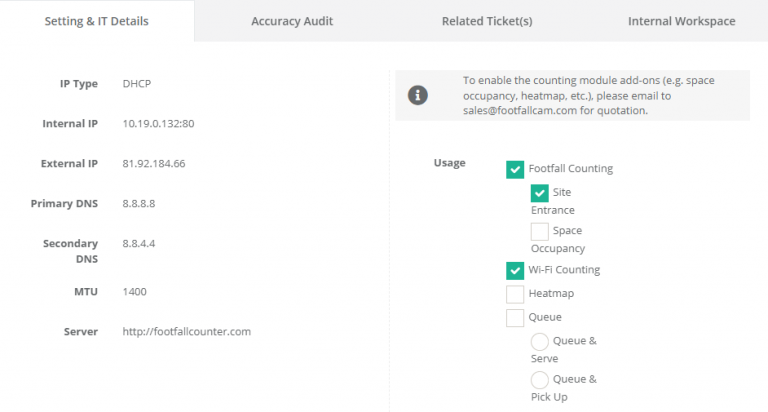
Task: Click the info icon in notice banner
Action: (x=418, y=95)
